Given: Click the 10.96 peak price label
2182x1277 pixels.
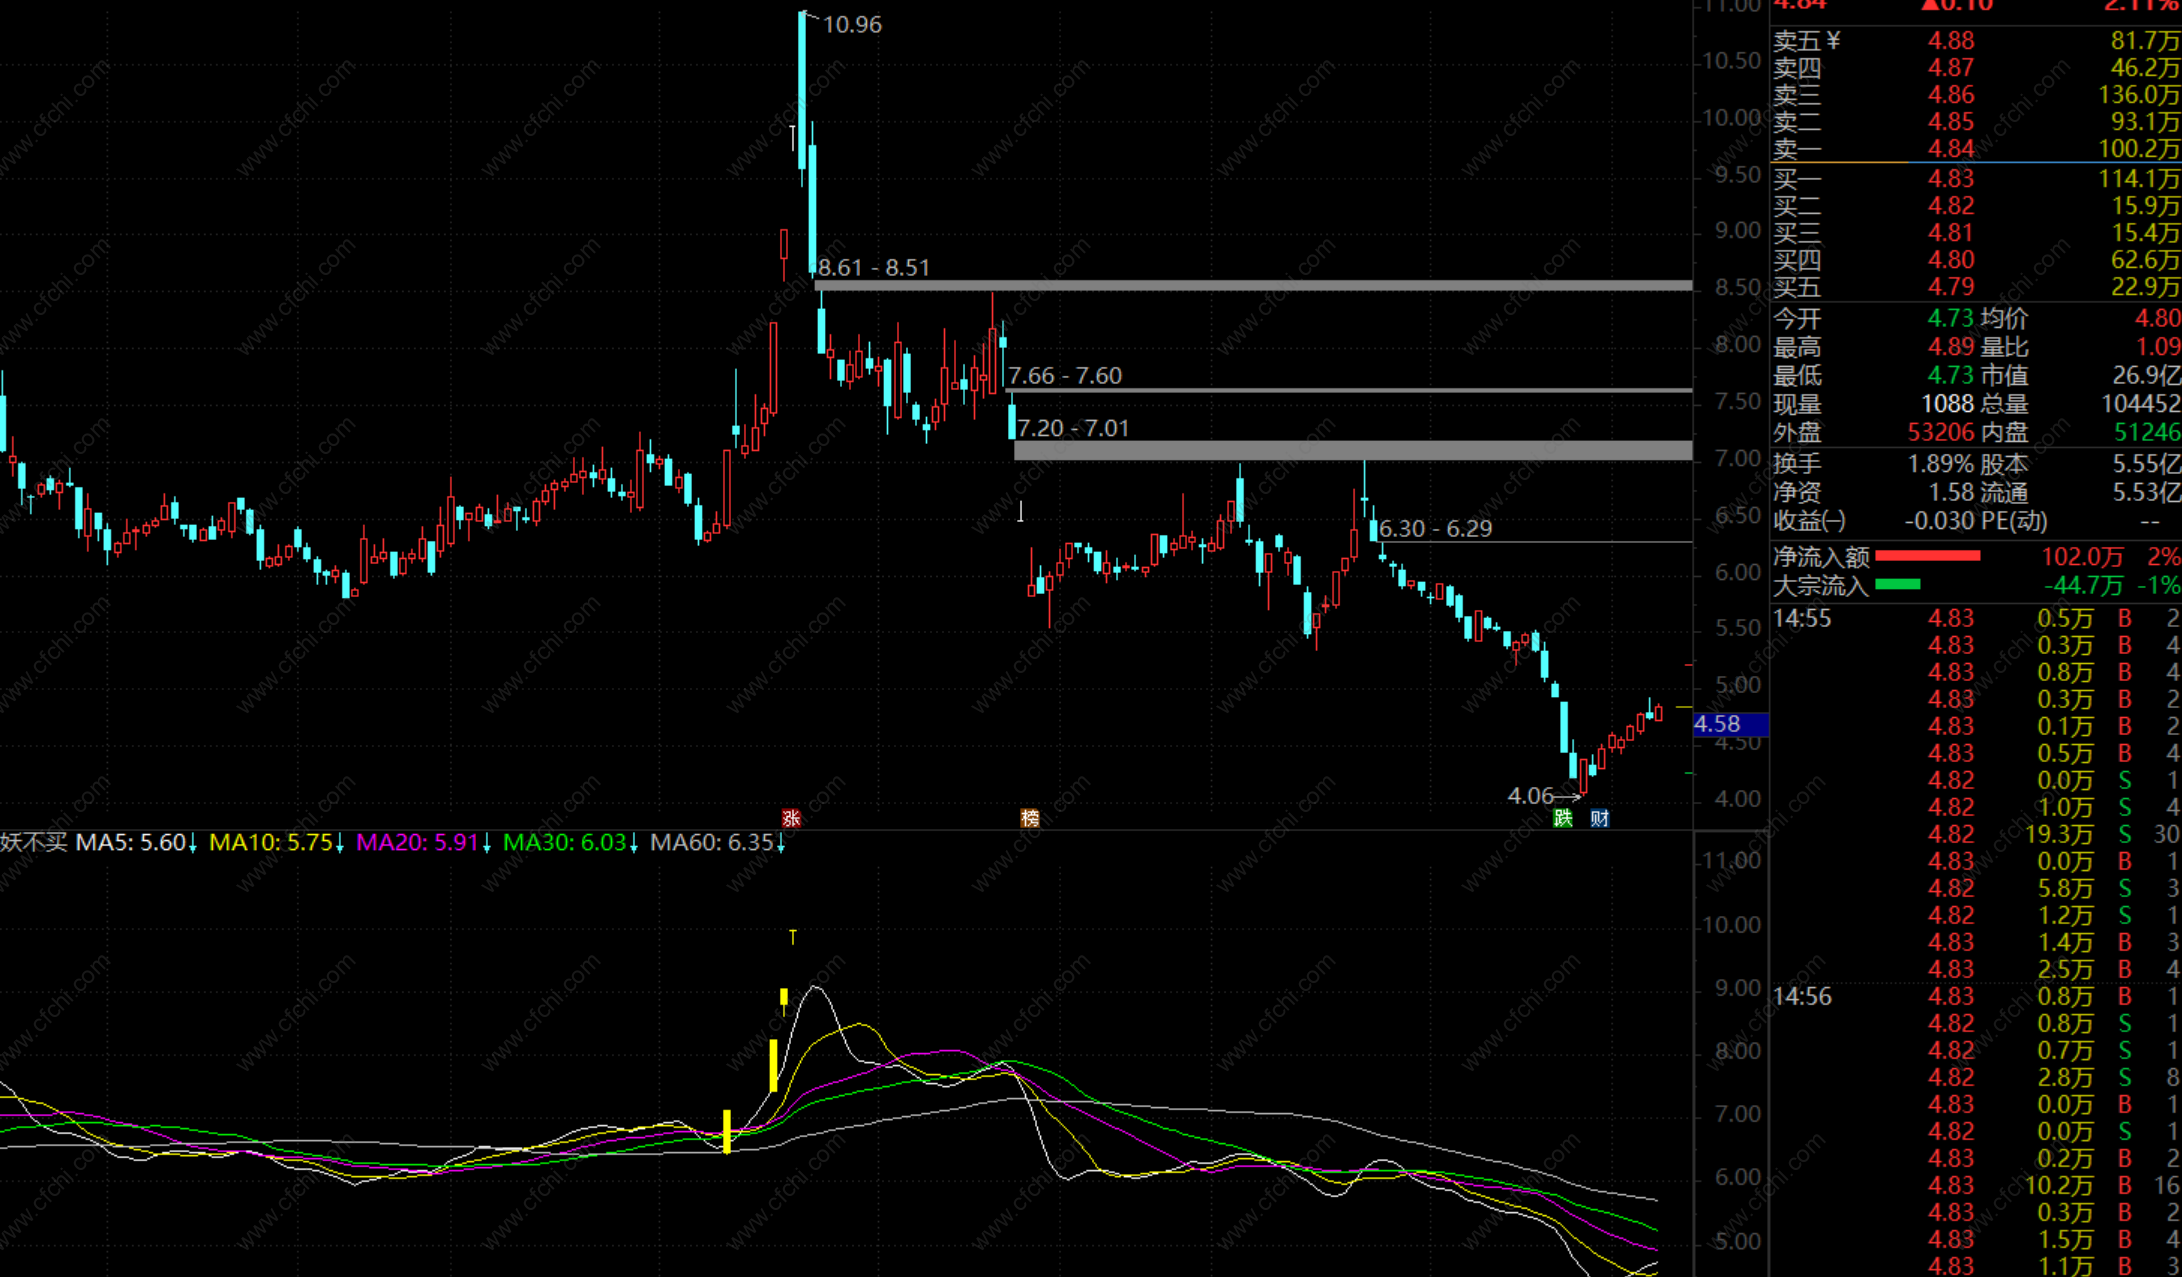Looking at the screenshot, I should (x=852, y=25).
